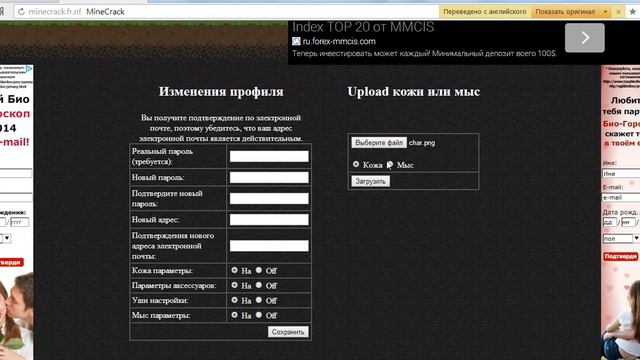
Task: Open the dropdown arrow in left ad
Action: coord(7,238)
